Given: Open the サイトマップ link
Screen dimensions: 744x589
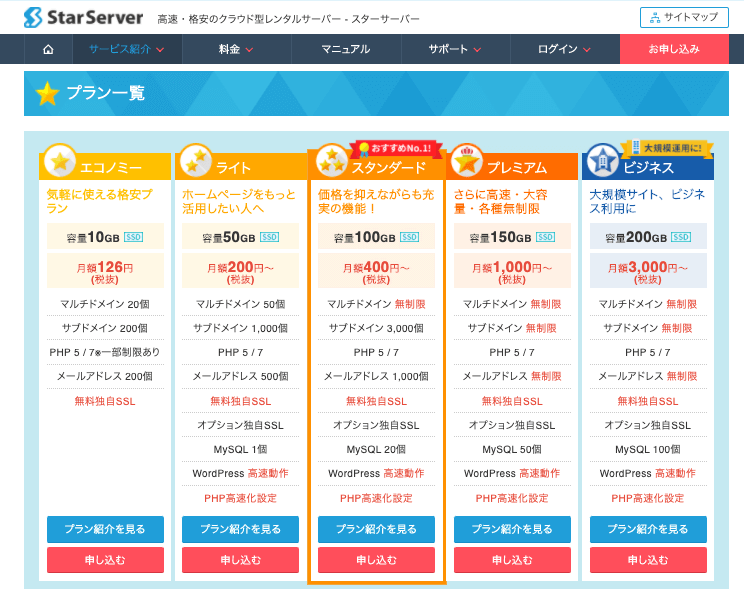Looking at the screenshot, I should [684, 17].
